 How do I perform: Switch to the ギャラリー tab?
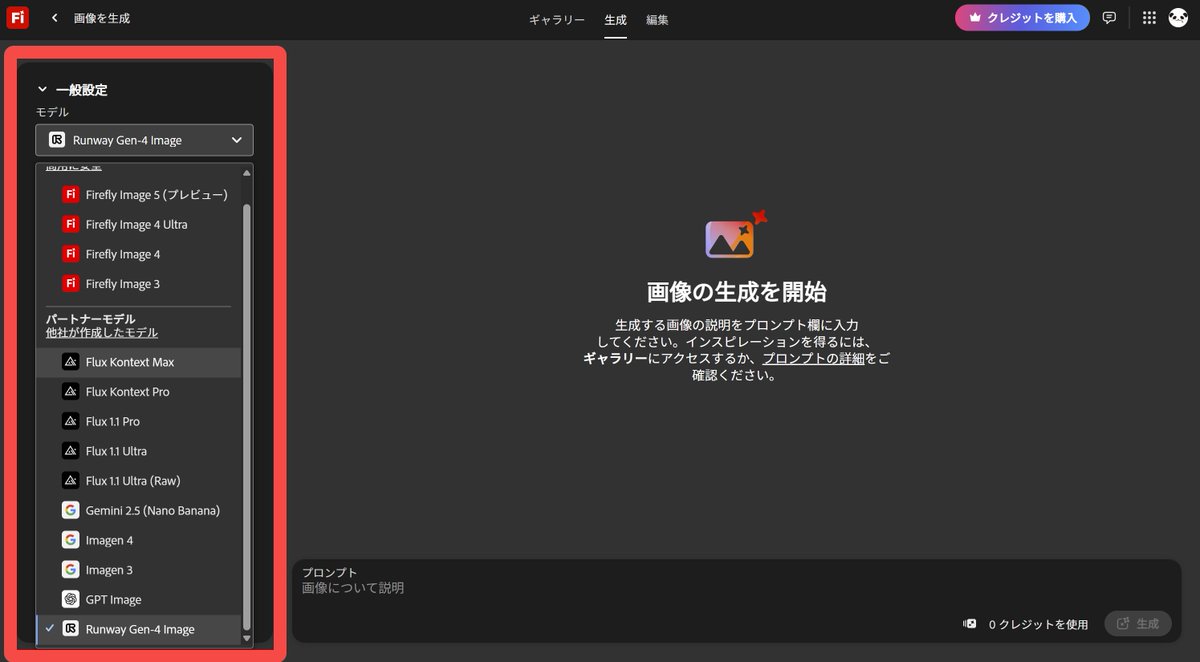[556, 18]
